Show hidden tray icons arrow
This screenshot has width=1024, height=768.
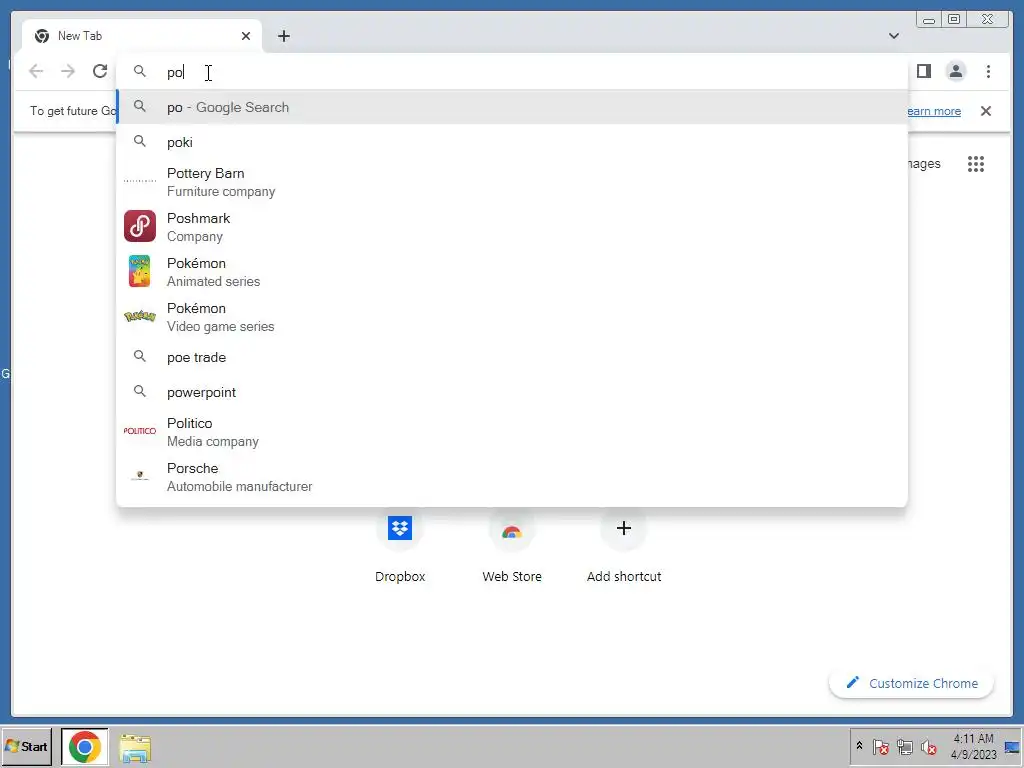(x=859, y=746)
